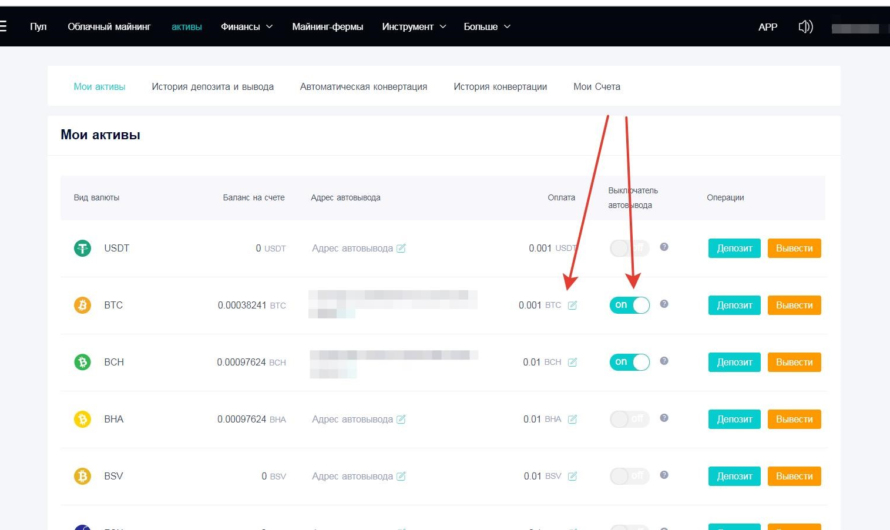Click USDT payment value 0.001

(540, 248)
